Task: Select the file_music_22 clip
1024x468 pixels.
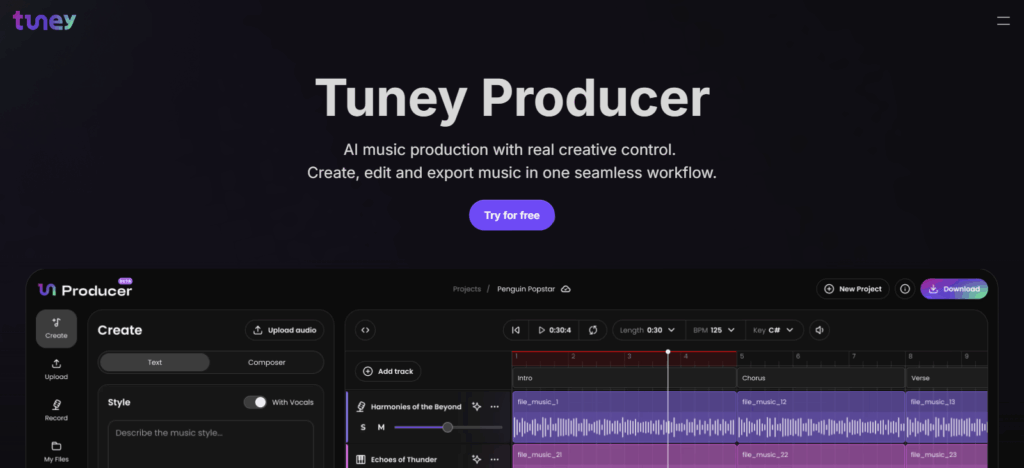Action: (x=821, y=456)
